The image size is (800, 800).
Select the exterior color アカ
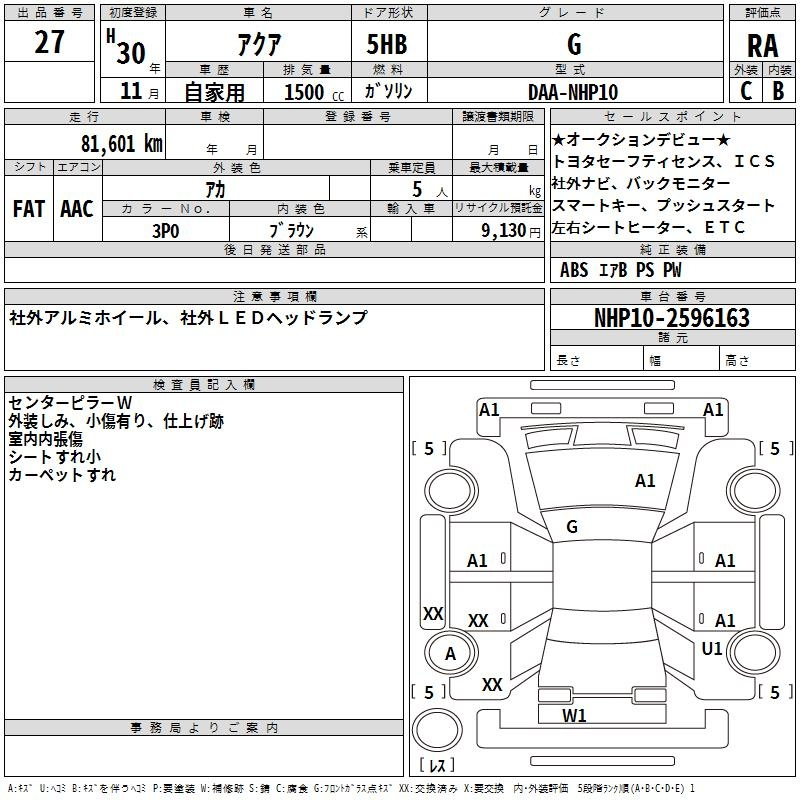click(x=215, y=190)
